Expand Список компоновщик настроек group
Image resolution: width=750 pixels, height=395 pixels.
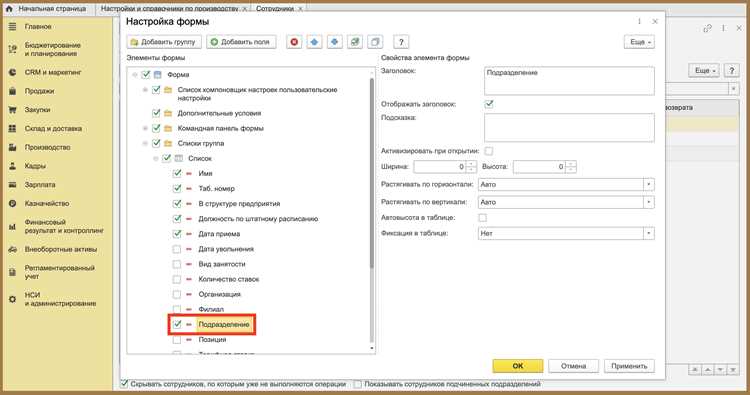145,90
